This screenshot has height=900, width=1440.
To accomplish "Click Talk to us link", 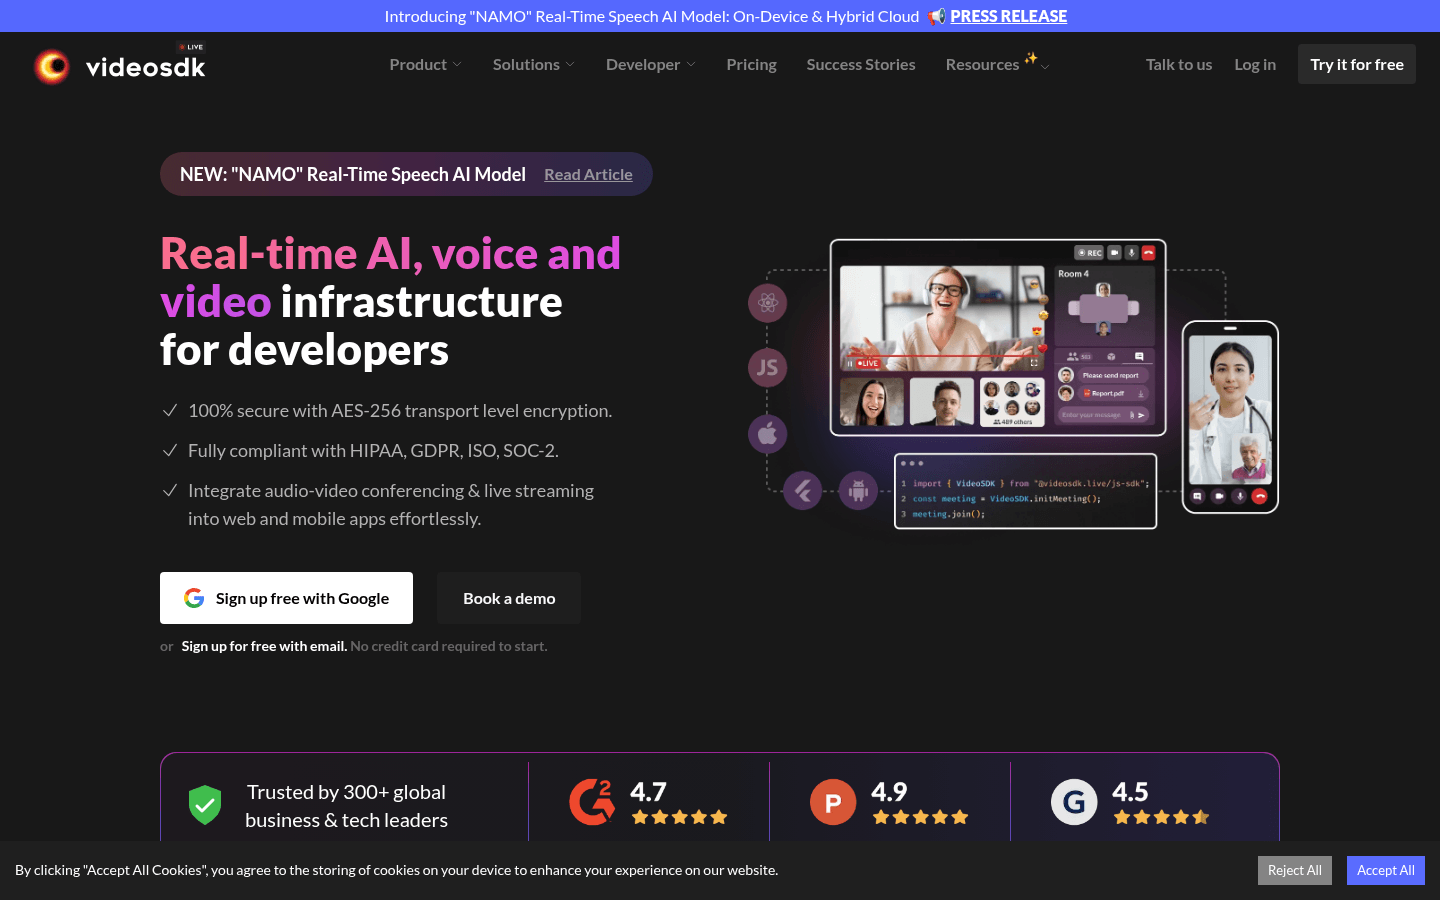I will click(1179, 64).
